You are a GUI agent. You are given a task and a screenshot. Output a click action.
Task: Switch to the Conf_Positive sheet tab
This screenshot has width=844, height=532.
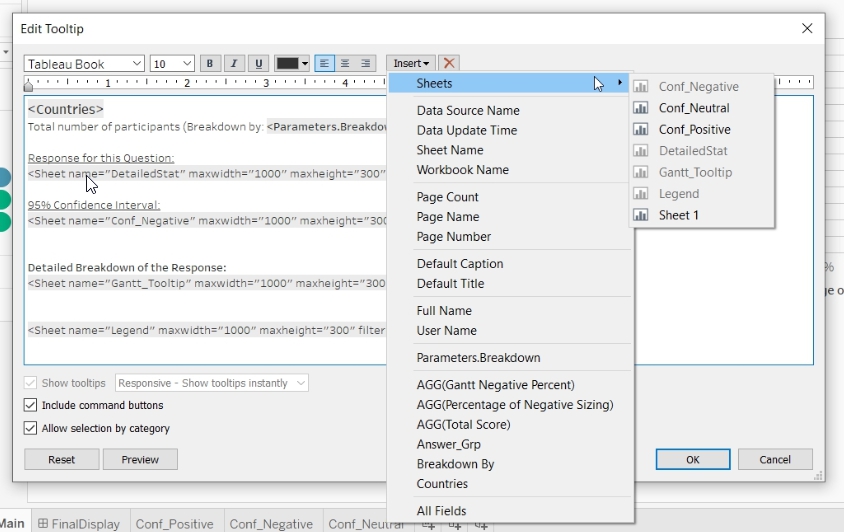coord(174,524)
